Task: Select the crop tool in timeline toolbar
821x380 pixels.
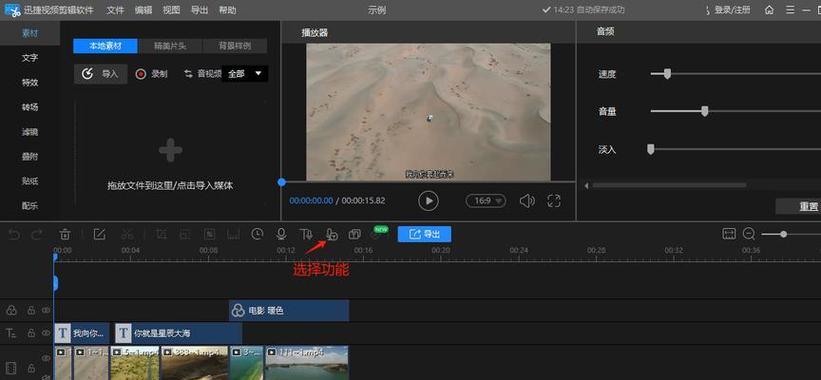Action: 161,234
